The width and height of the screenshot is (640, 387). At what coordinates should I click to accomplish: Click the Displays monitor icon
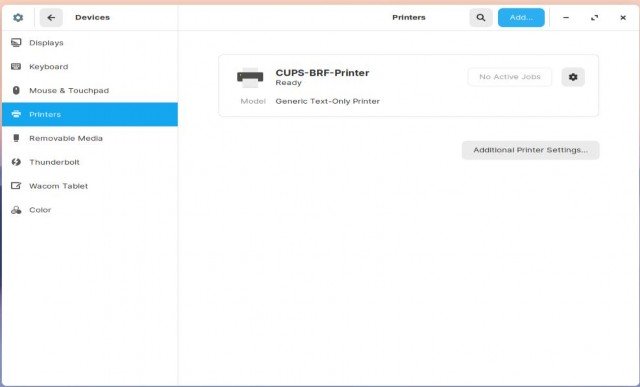[x=16, y=42]
